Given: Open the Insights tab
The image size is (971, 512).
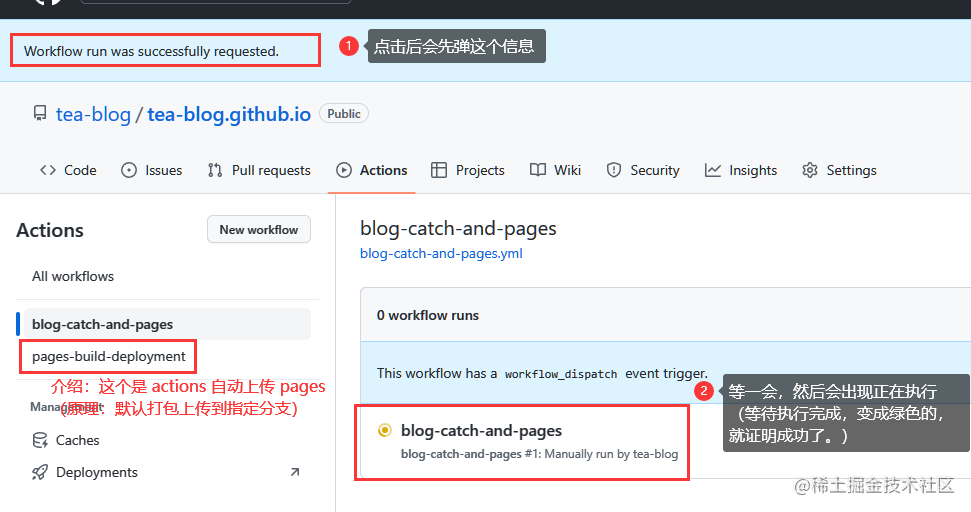Looking at the screenshot, I should point(741,170).
